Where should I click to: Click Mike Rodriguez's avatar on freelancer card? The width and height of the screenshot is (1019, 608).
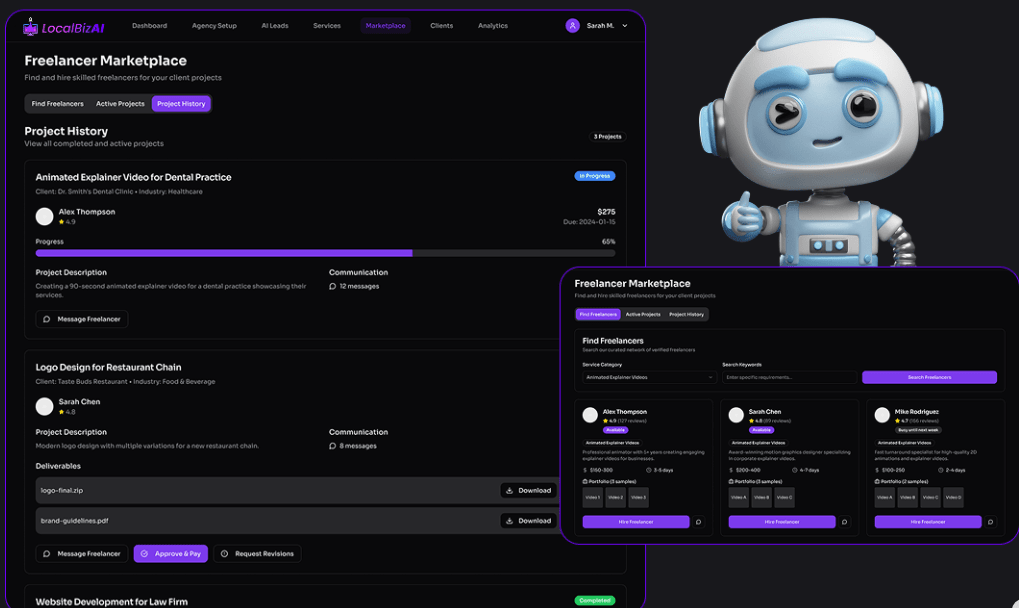pyautogui.click(x=882, y=415)
